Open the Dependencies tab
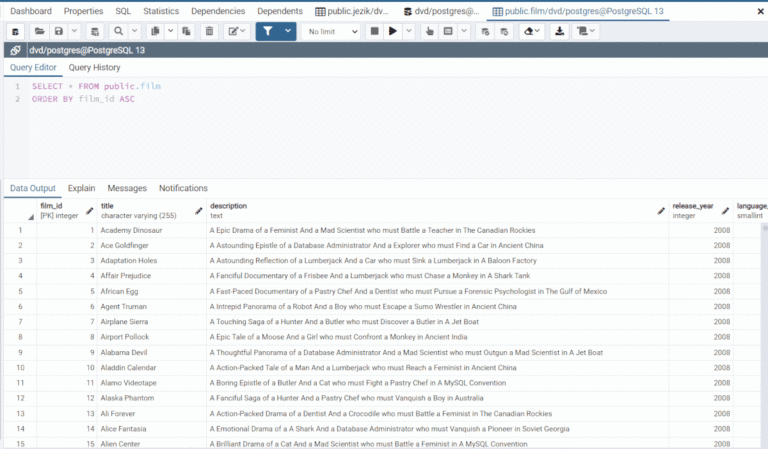 coord(218,11)
